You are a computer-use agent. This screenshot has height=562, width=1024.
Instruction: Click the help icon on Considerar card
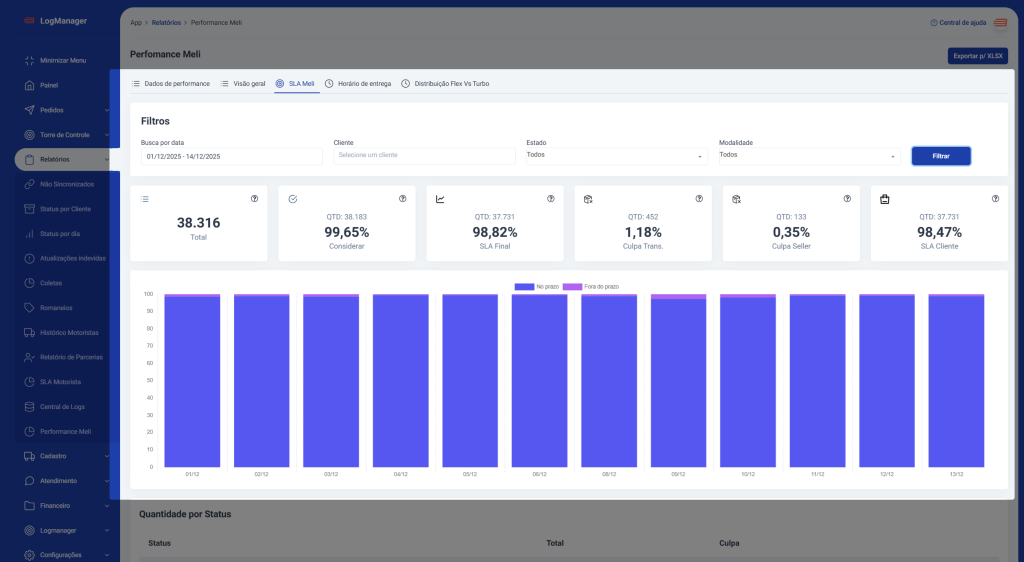tap(403, 199)
